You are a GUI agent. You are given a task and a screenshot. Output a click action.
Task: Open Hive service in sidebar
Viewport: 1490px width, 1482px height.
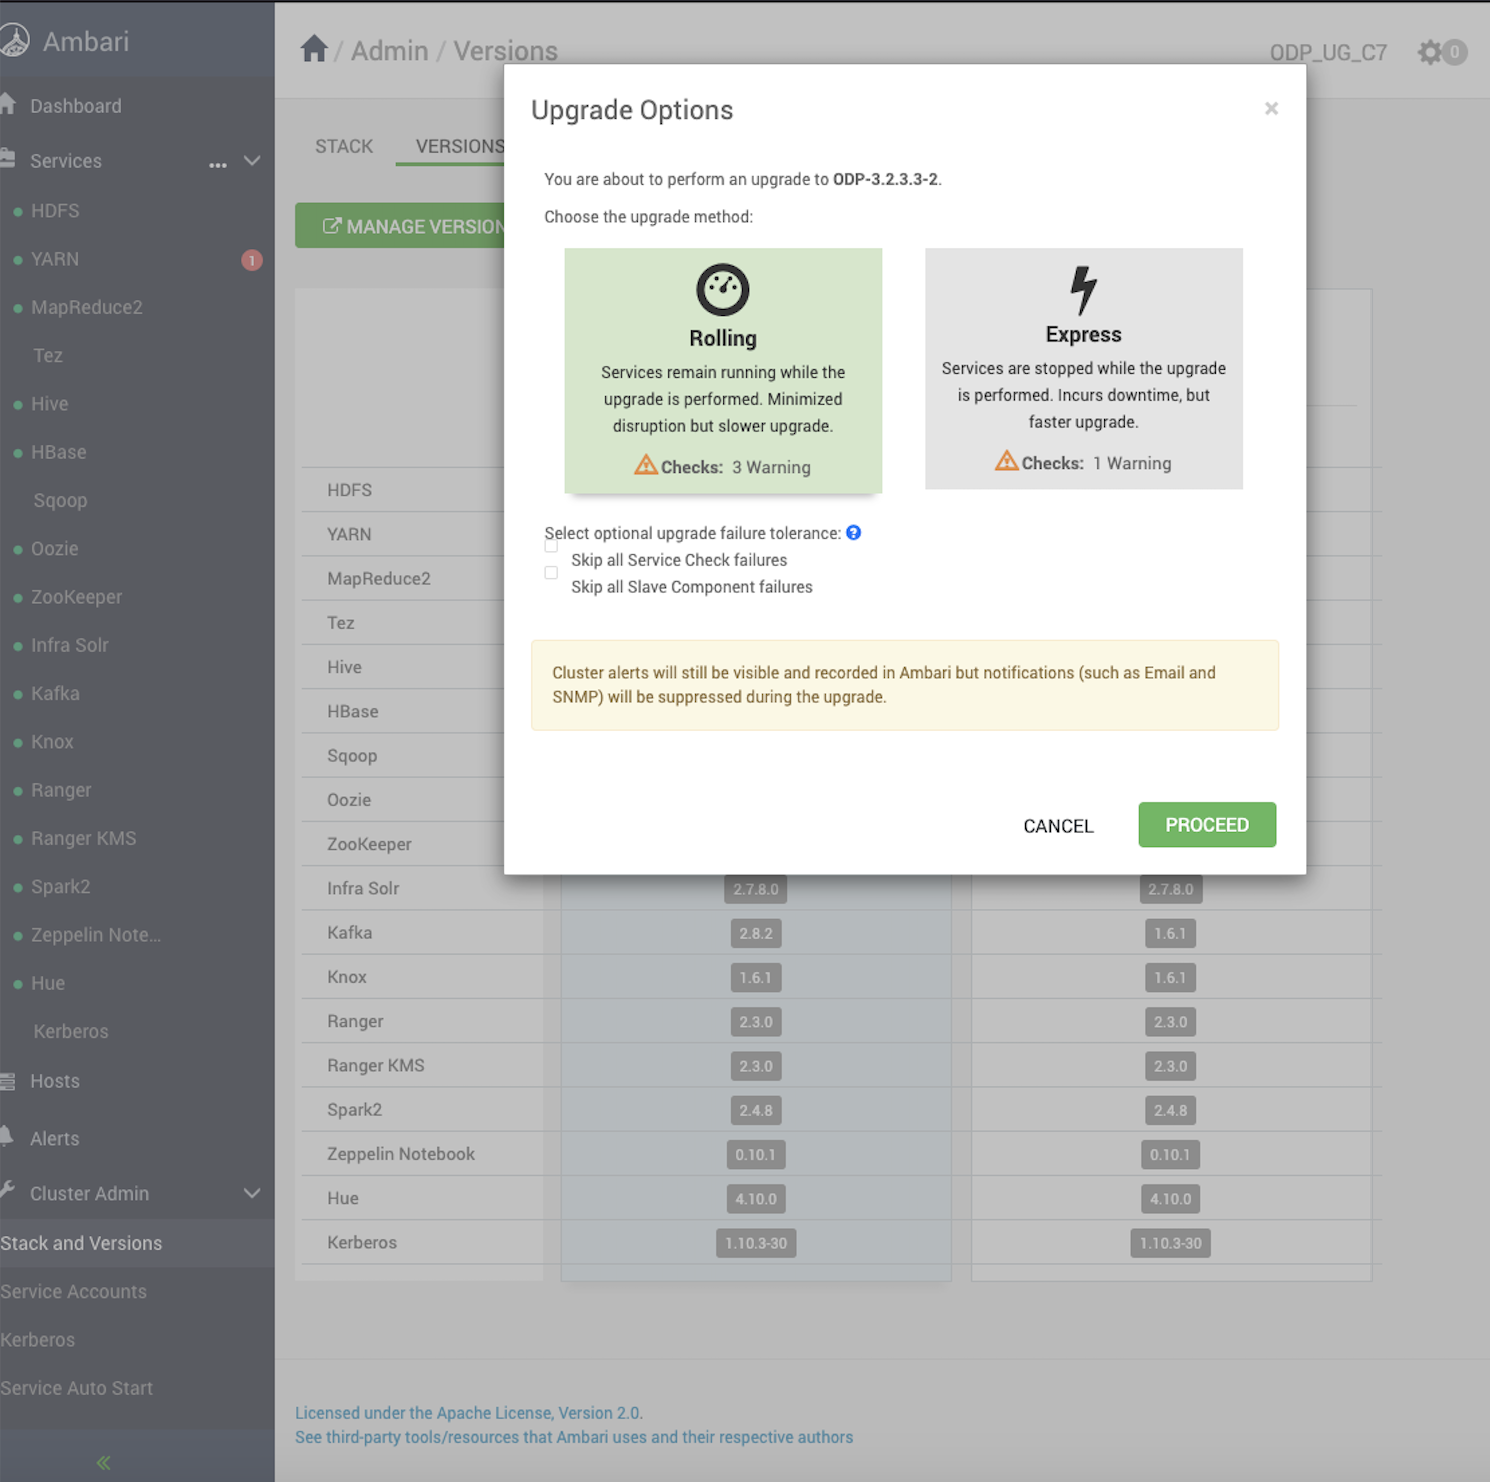[50, 404]
